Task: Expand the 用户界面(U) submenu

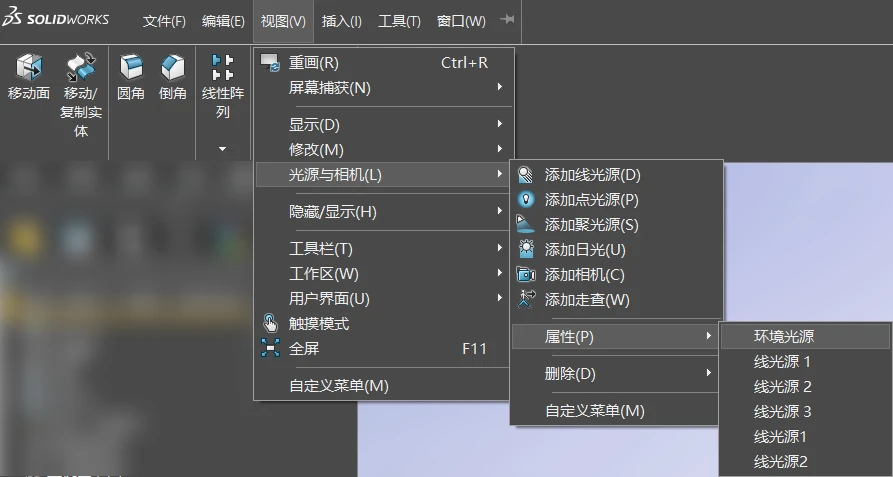Action: pyautogui.click(x=384, y=299)
